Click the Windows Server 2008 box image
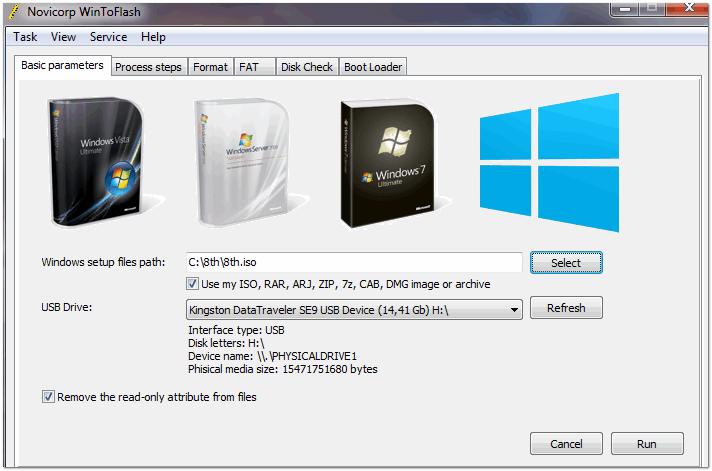This screenshot has width=712, height=471. click(x=243, y=162)
